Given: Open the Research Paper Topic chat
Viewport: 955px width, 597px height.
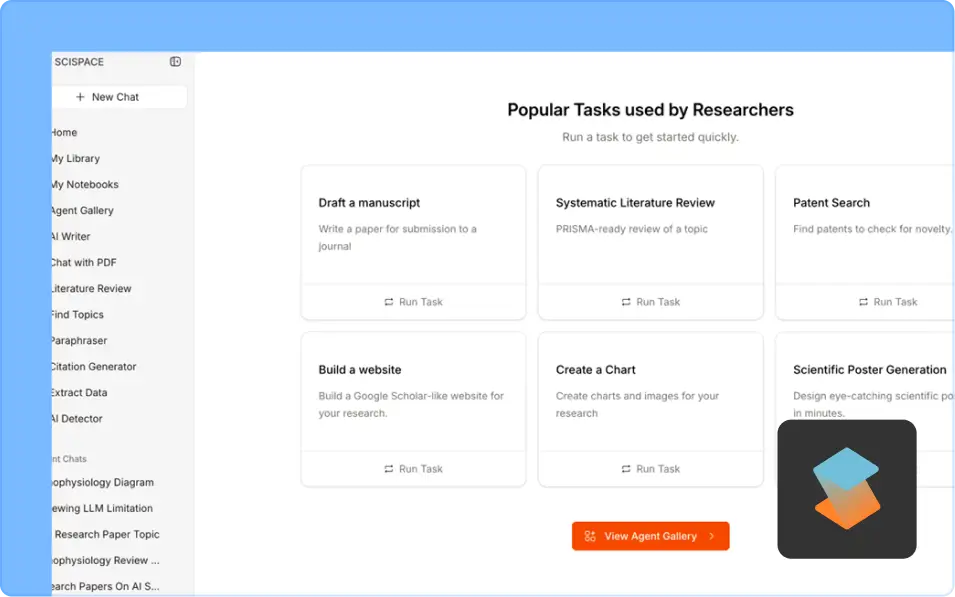Looking at the screenshot, I should pyautogui.click(x=107, y=534).
